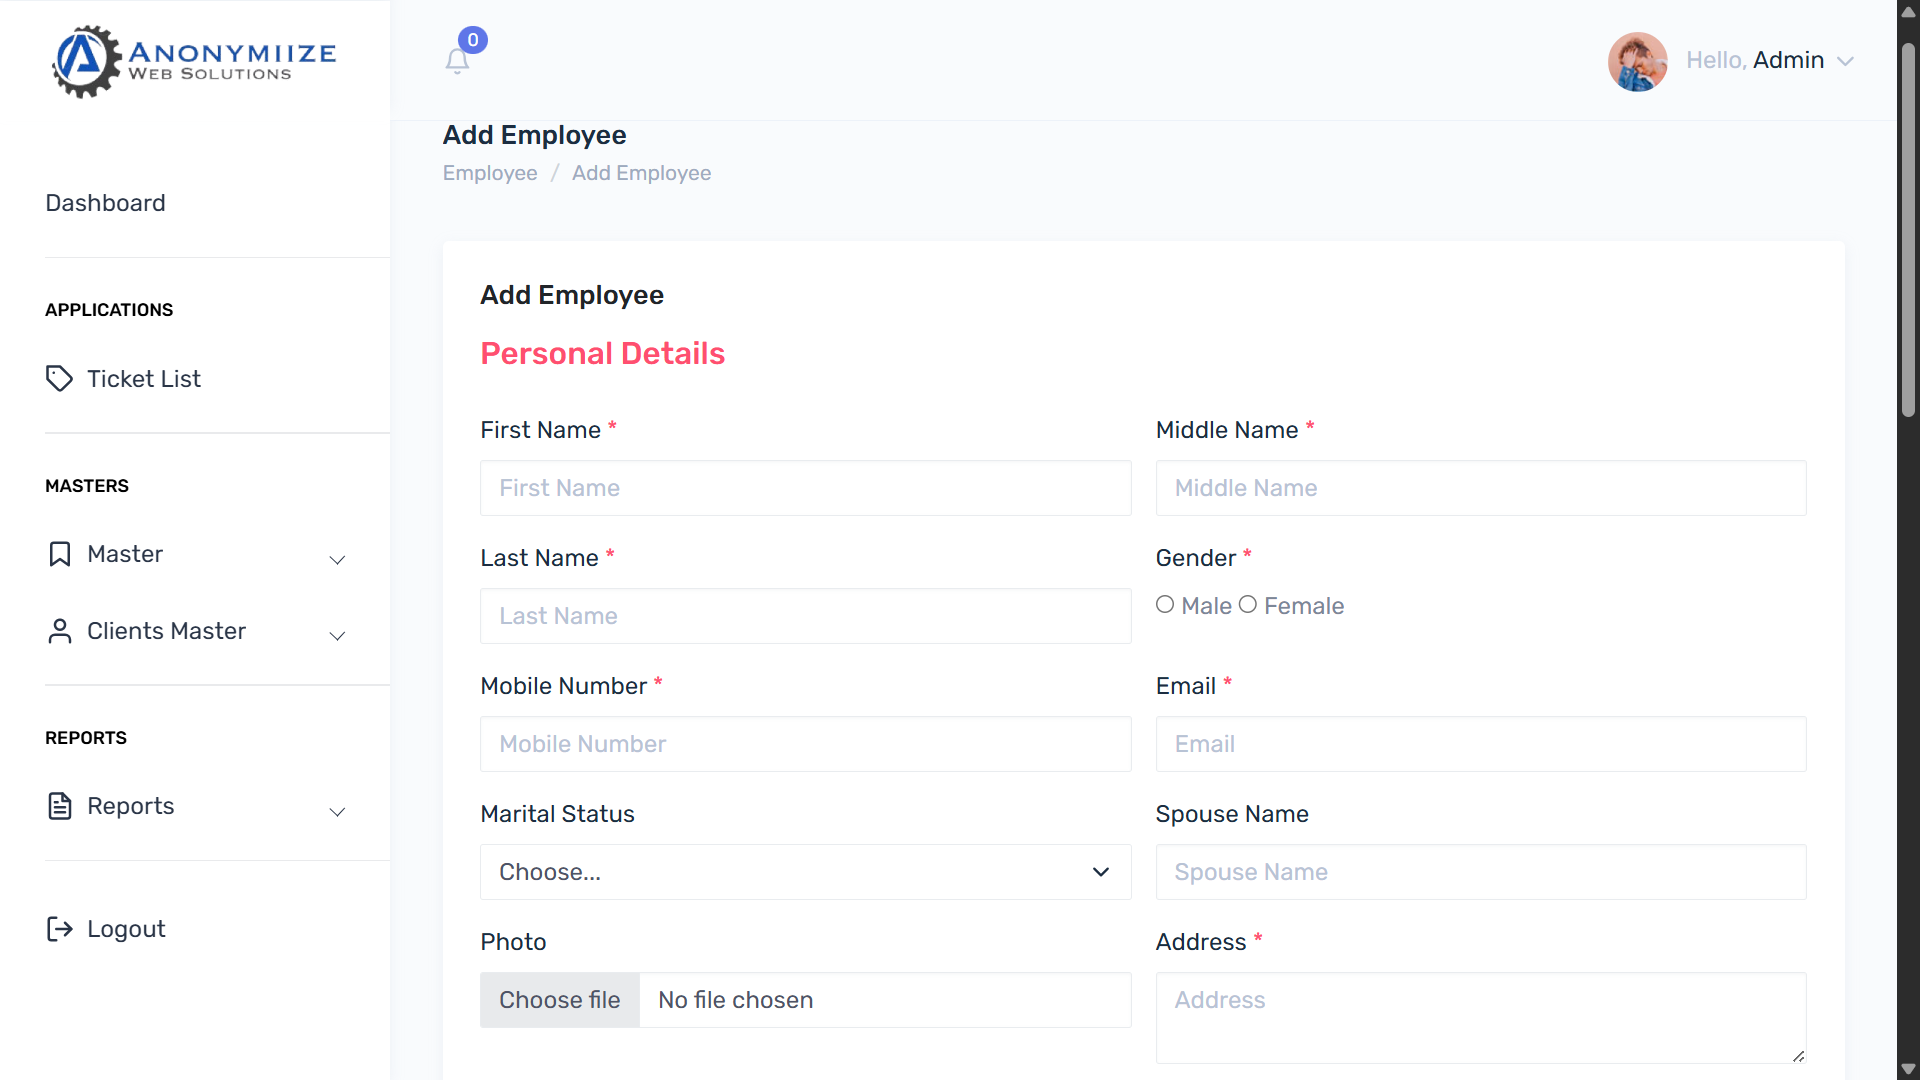This screenshot has height=1080, width=1920.
Task: Click the Reports document icon
Action: pos(60,806)
